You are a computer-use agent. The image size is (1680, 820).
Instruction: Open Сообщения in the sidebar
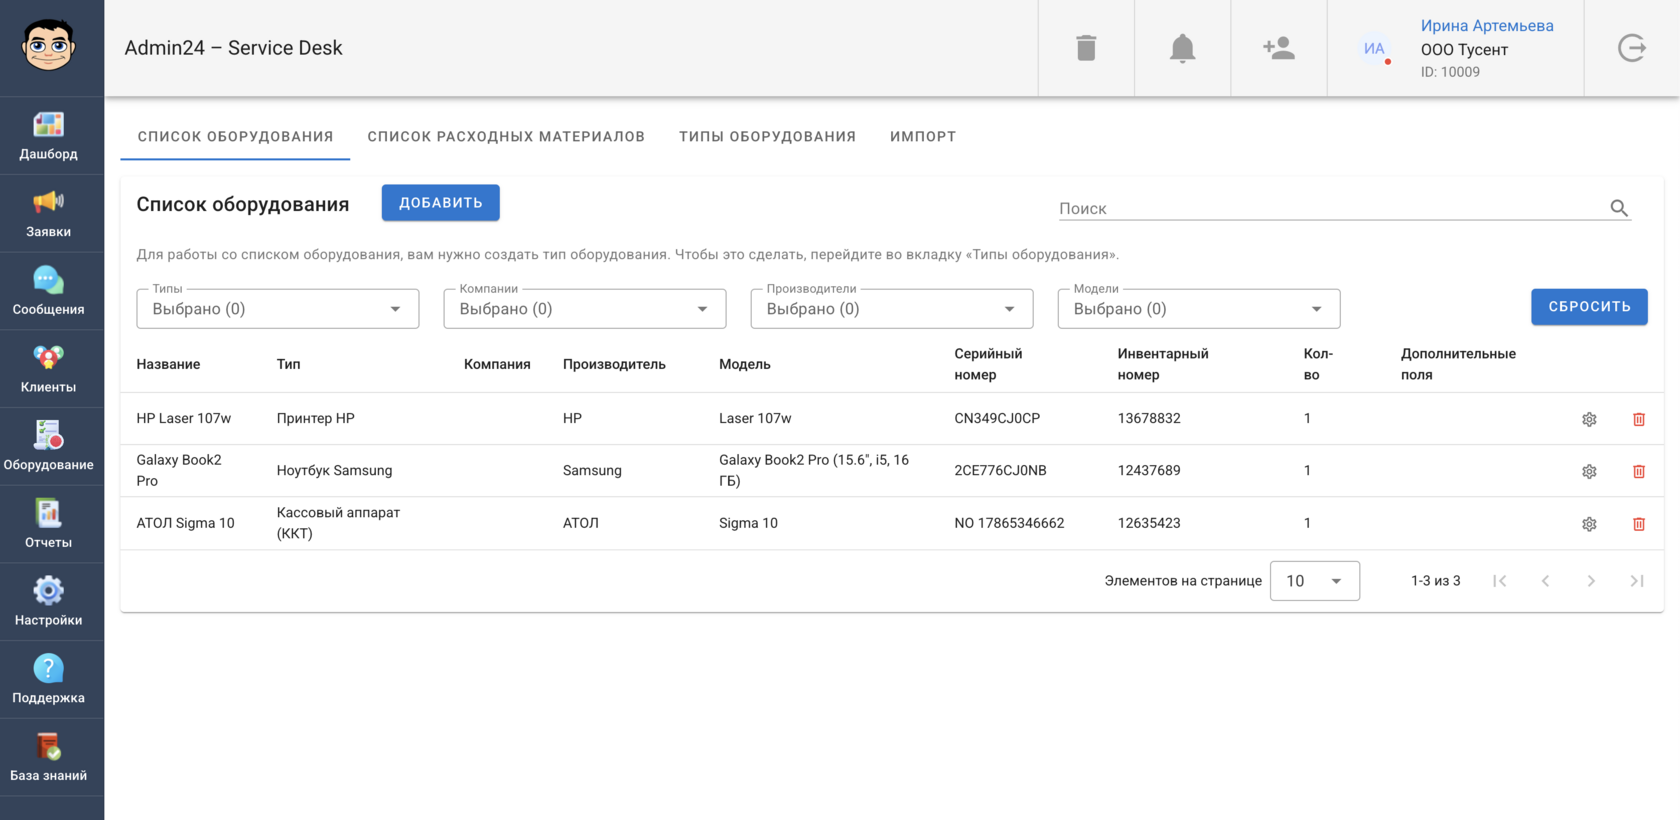[48, 292]
